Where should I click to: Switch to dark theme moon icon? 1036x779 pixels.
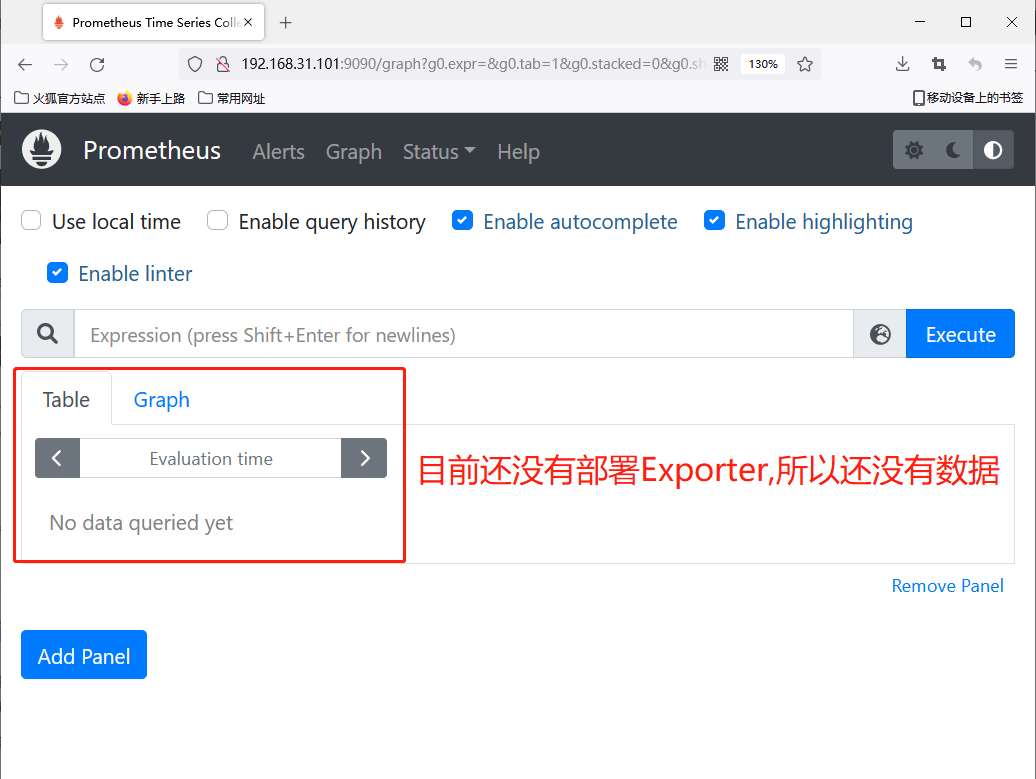[x=953, y=150]
